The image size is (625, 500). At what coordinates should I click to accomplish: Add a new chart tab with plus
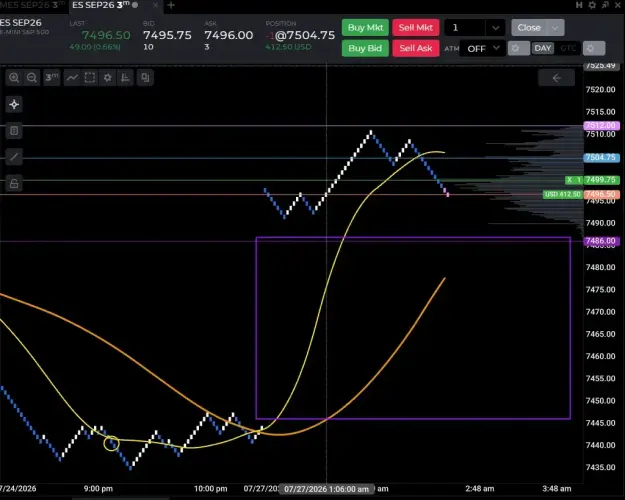[171, 5]
